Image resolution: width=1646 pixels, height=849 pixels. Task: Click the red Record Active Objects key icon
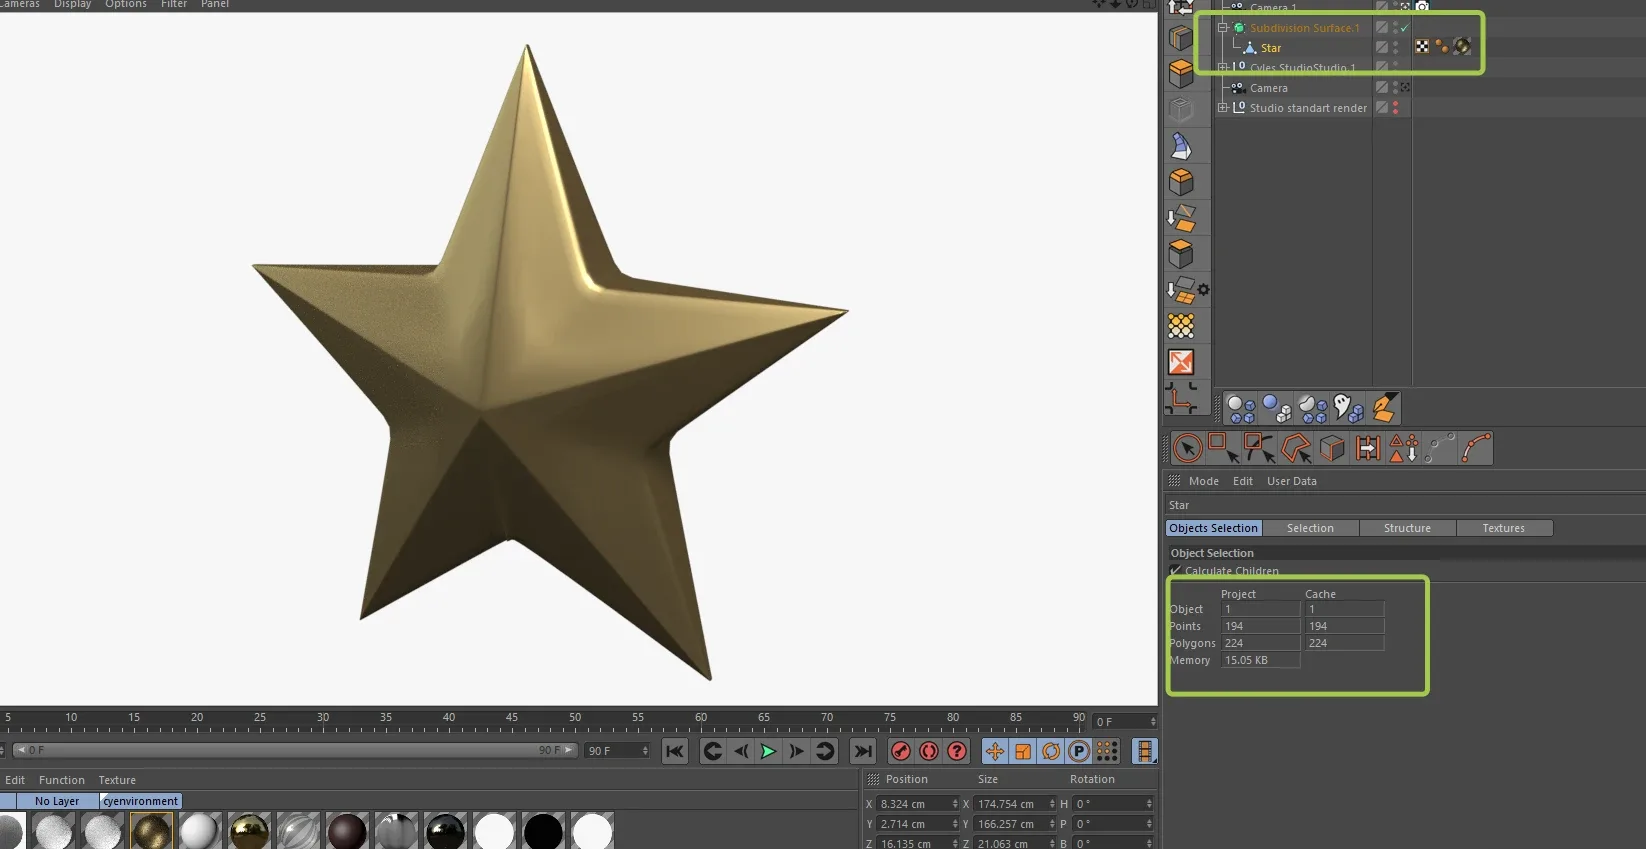[x=901, y=751]
